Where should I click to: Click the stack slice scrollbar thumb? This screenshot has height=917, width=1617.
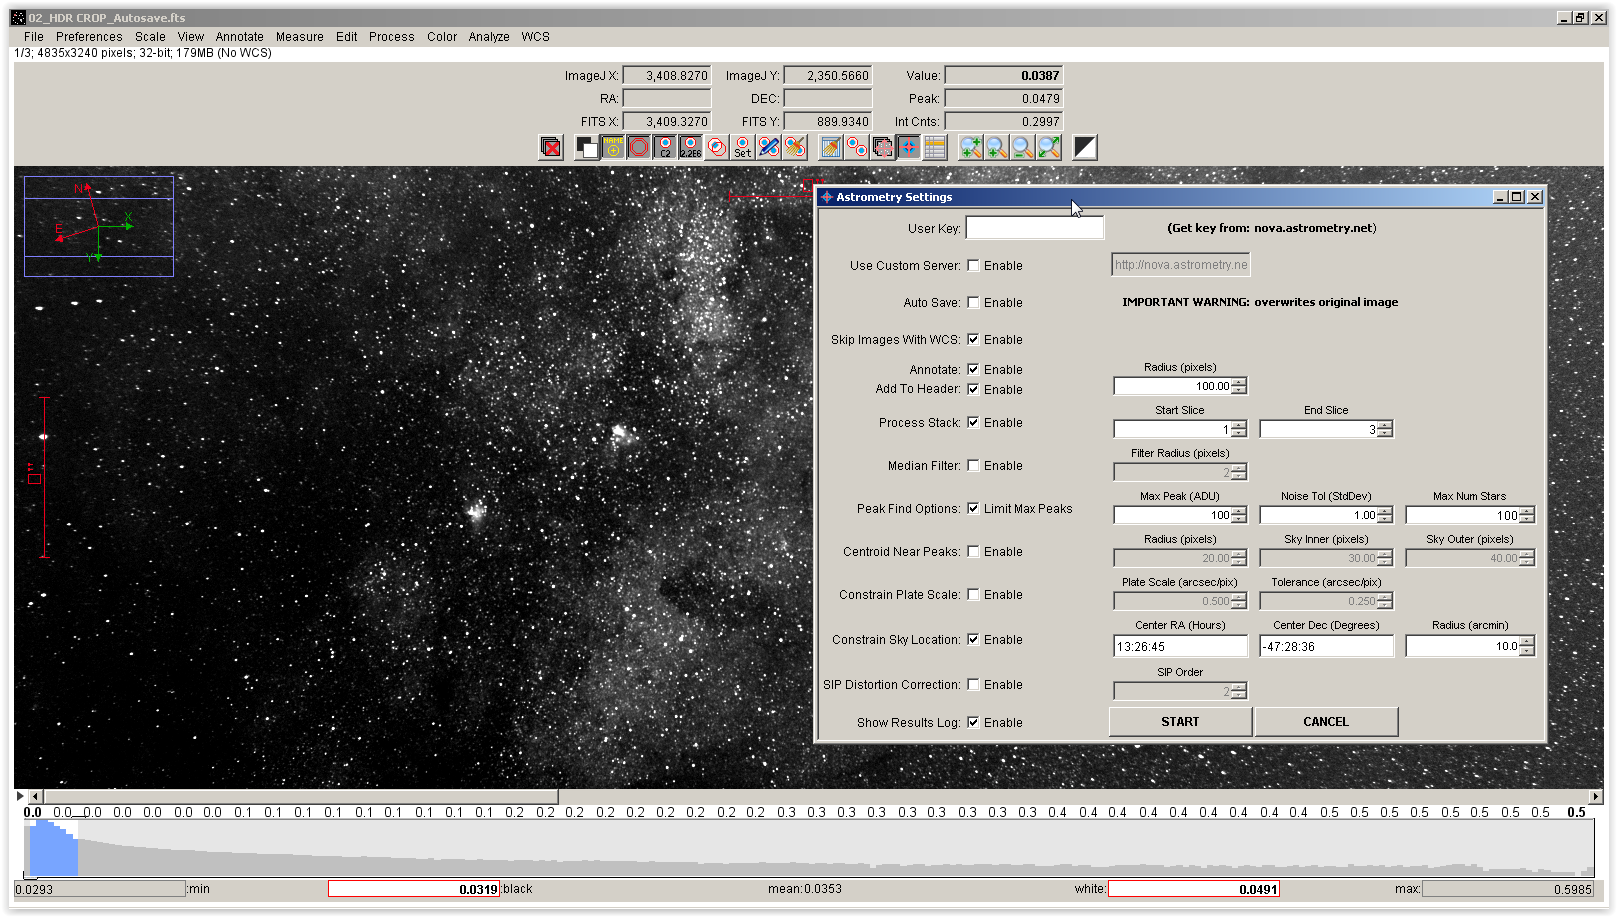click(301, 797)
